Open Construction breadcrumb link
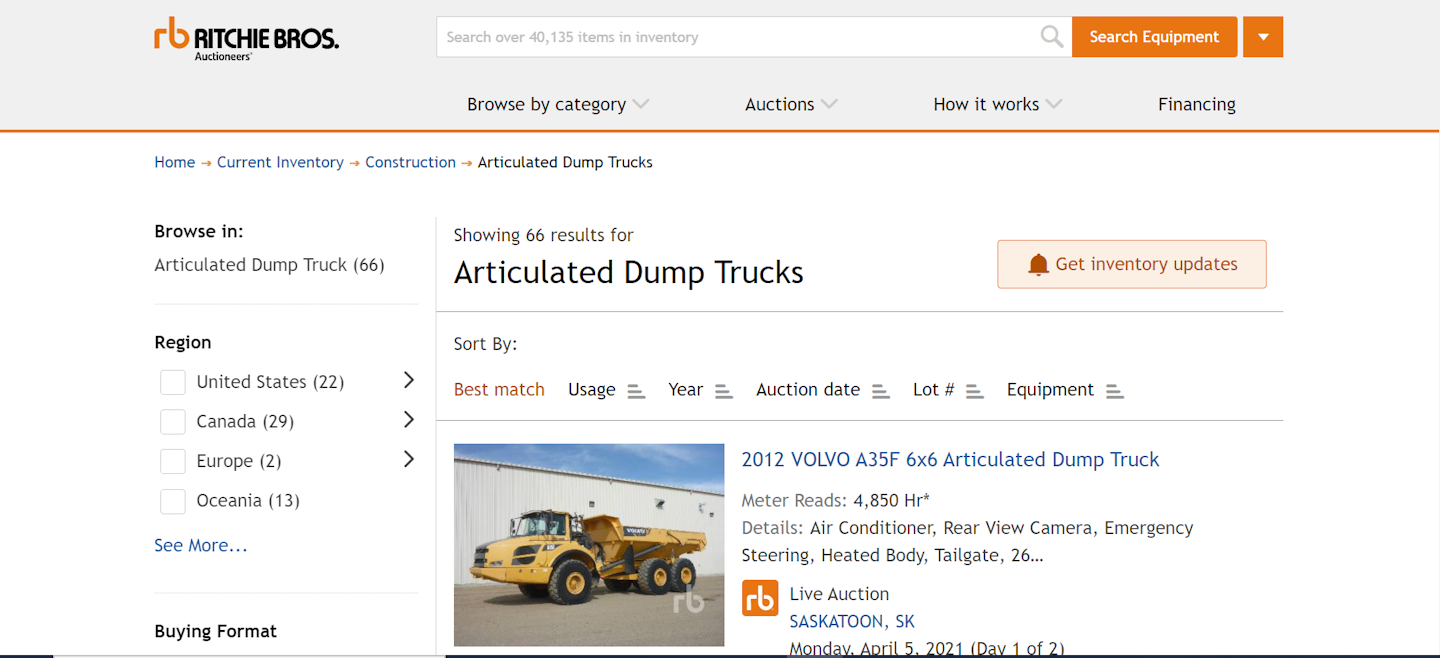The width and height of the screenshot is (1440, 658). pos(410,162)
